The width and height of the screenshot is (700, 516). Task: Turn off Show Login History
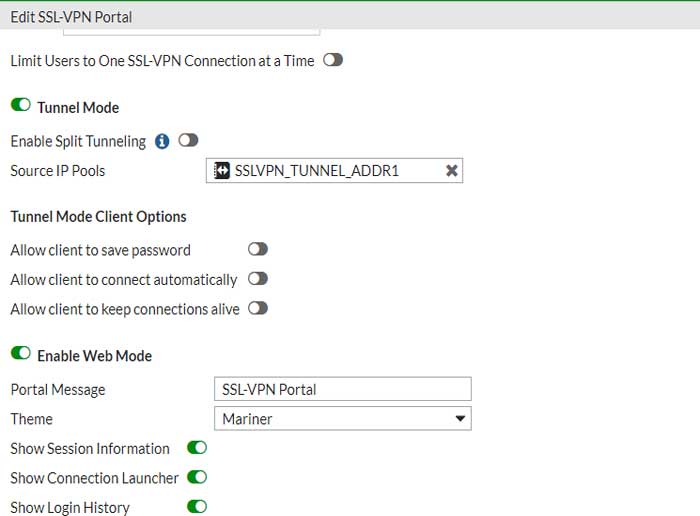point(197,507)
